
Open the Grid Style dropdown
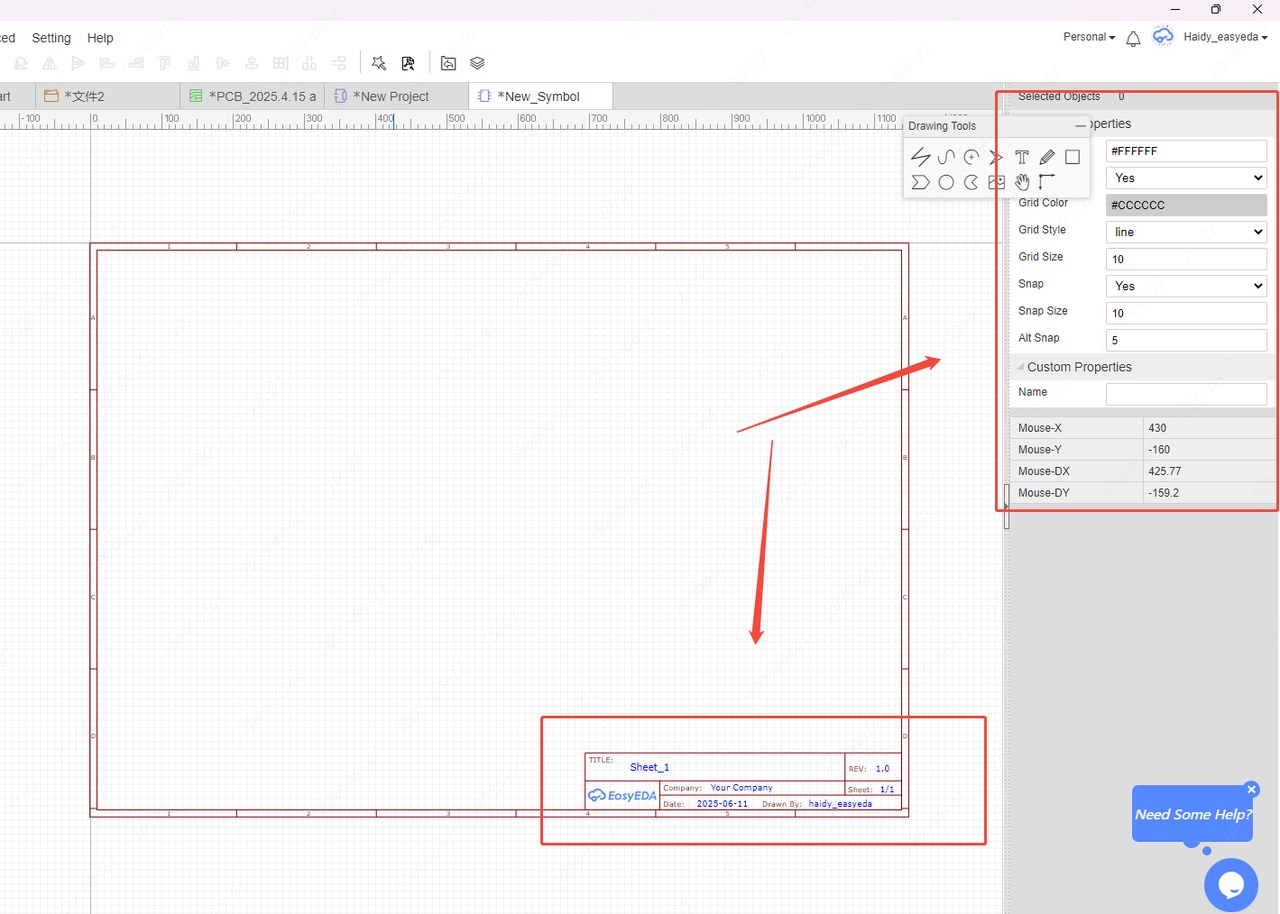pyautogui.click(x=1186, y=232)
